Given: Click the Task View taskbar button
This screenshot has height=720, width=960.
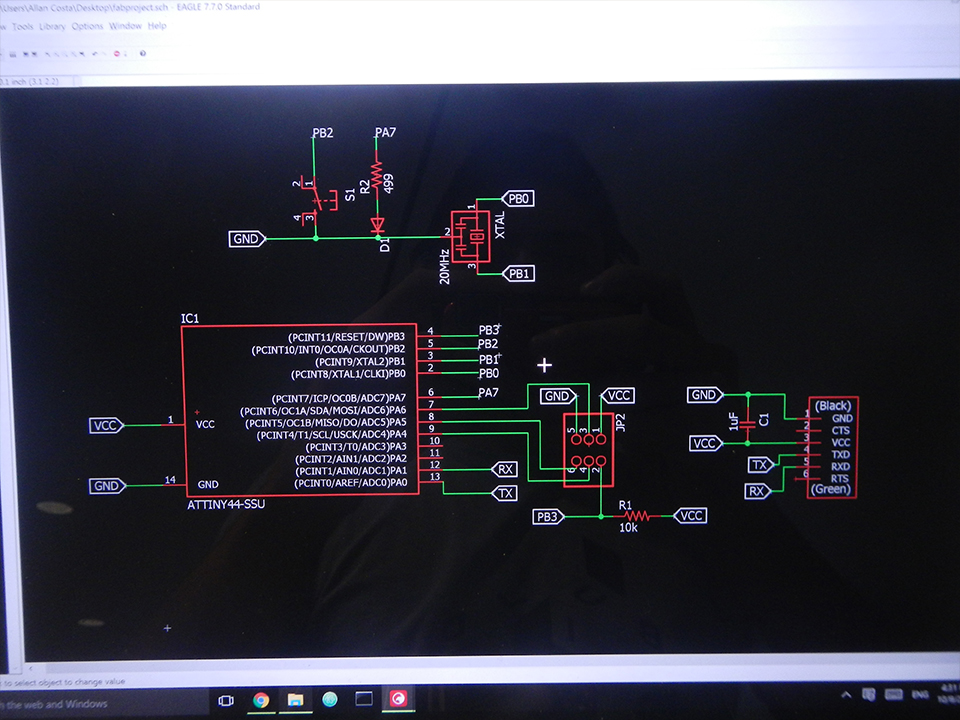Looking at the screenshot, I should pyautogui.click(x=226, y=700).
